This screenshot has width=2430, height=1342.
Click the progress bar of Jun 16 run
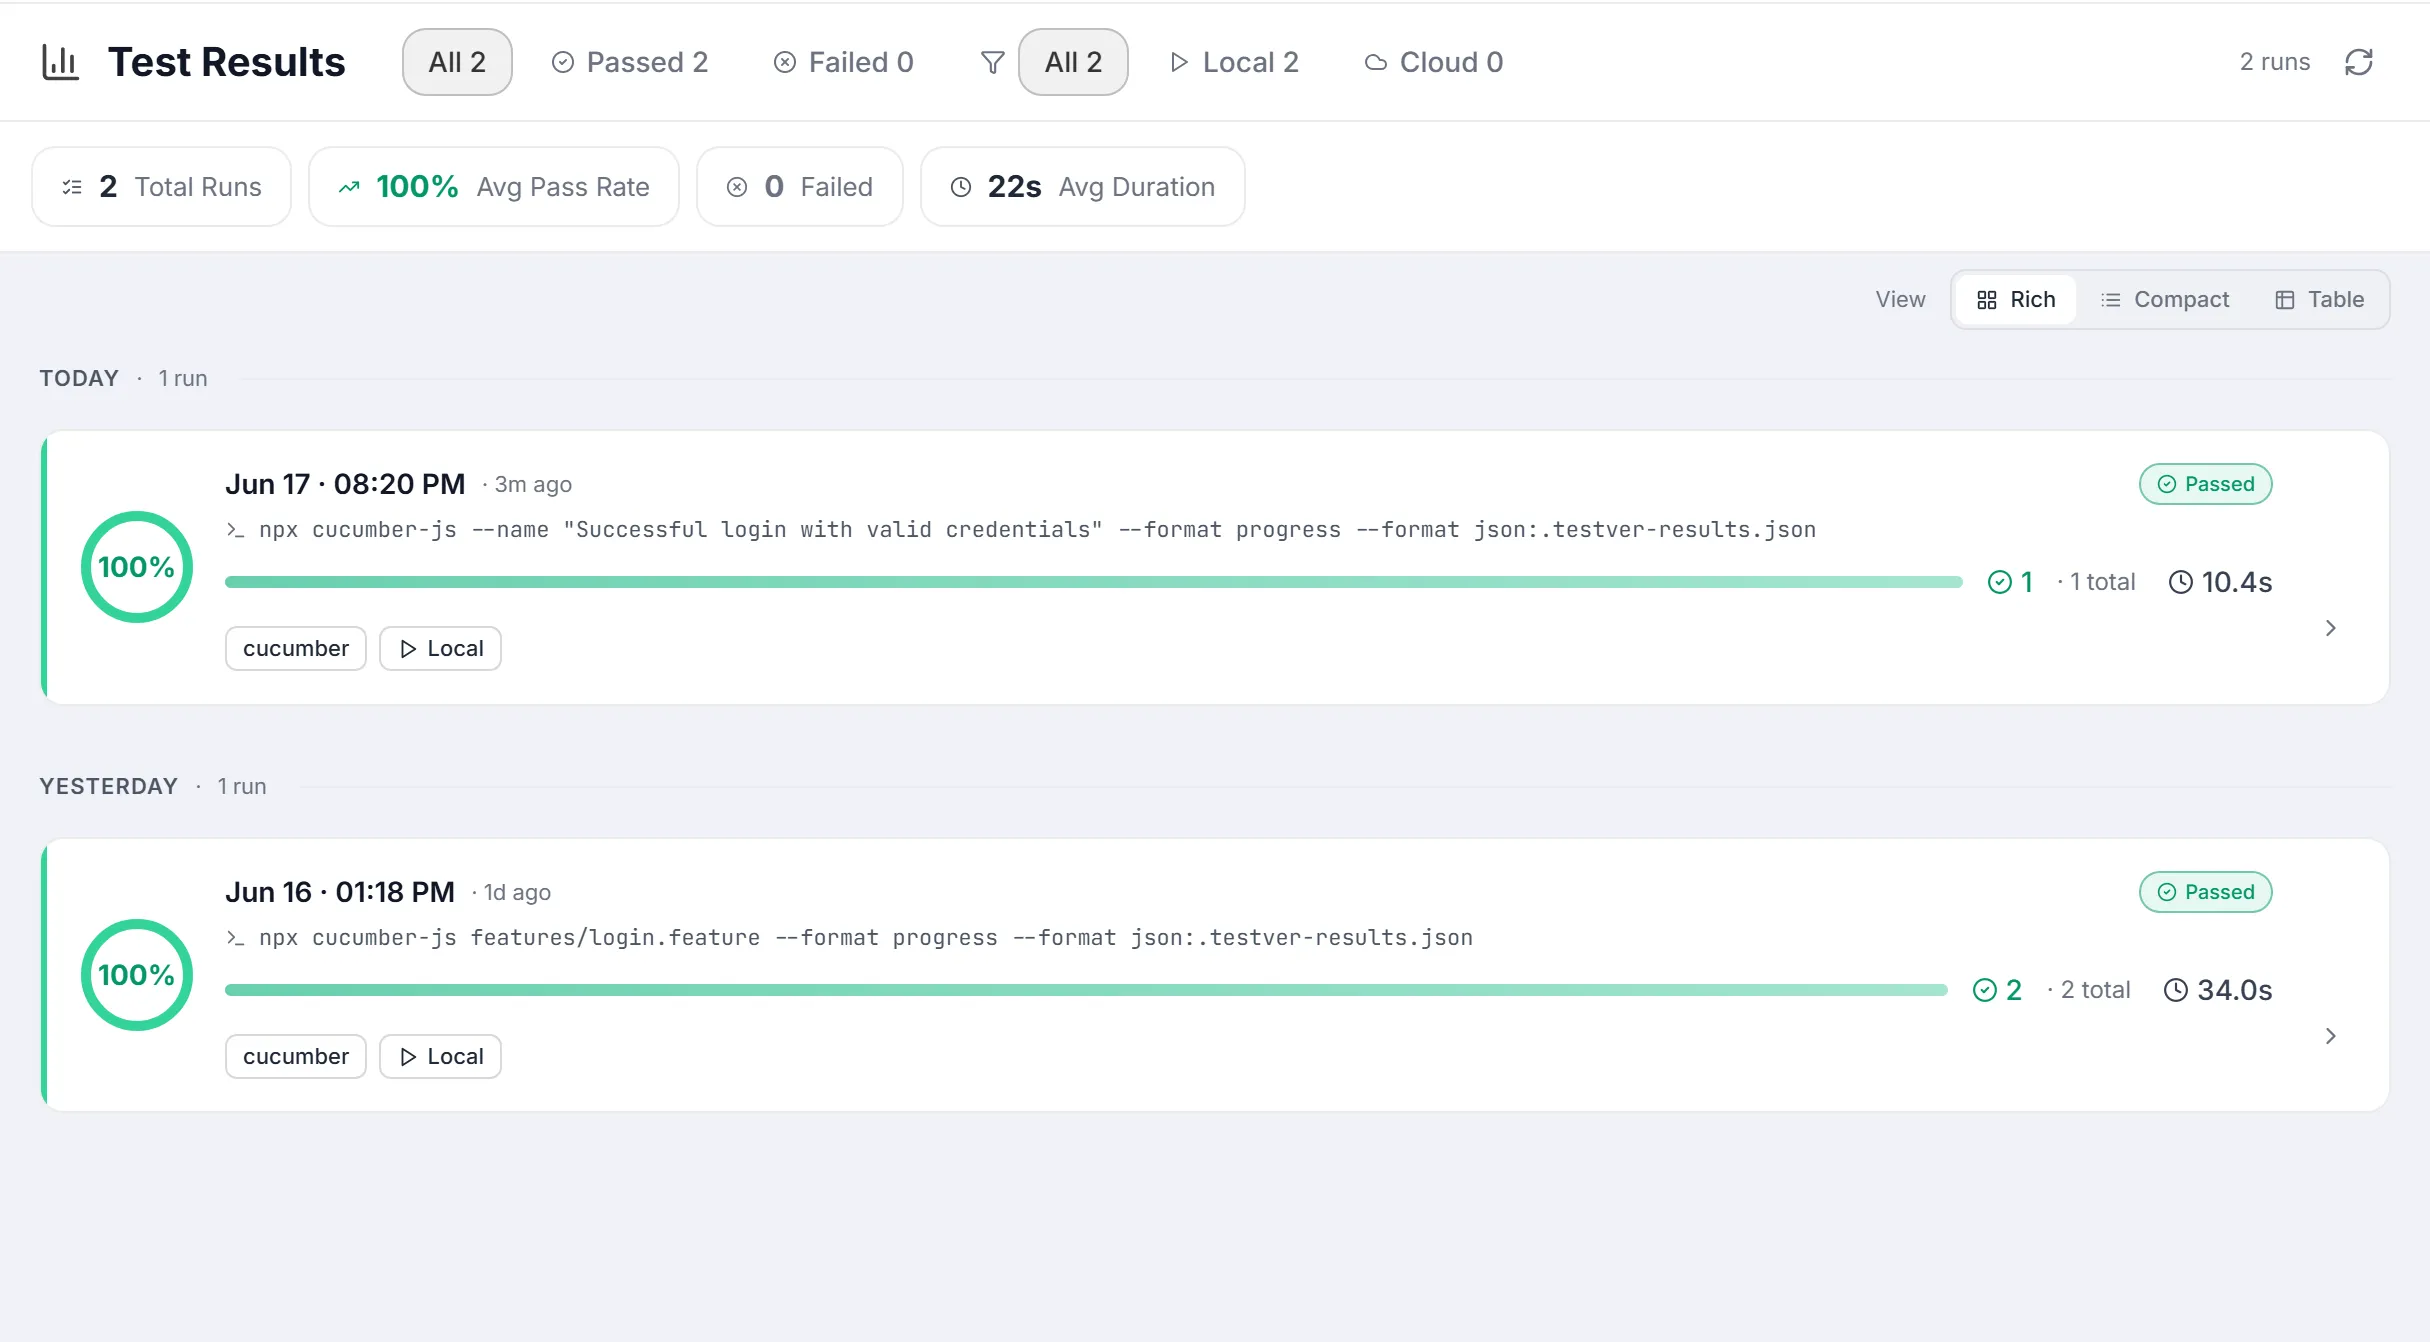(1087, 990)
